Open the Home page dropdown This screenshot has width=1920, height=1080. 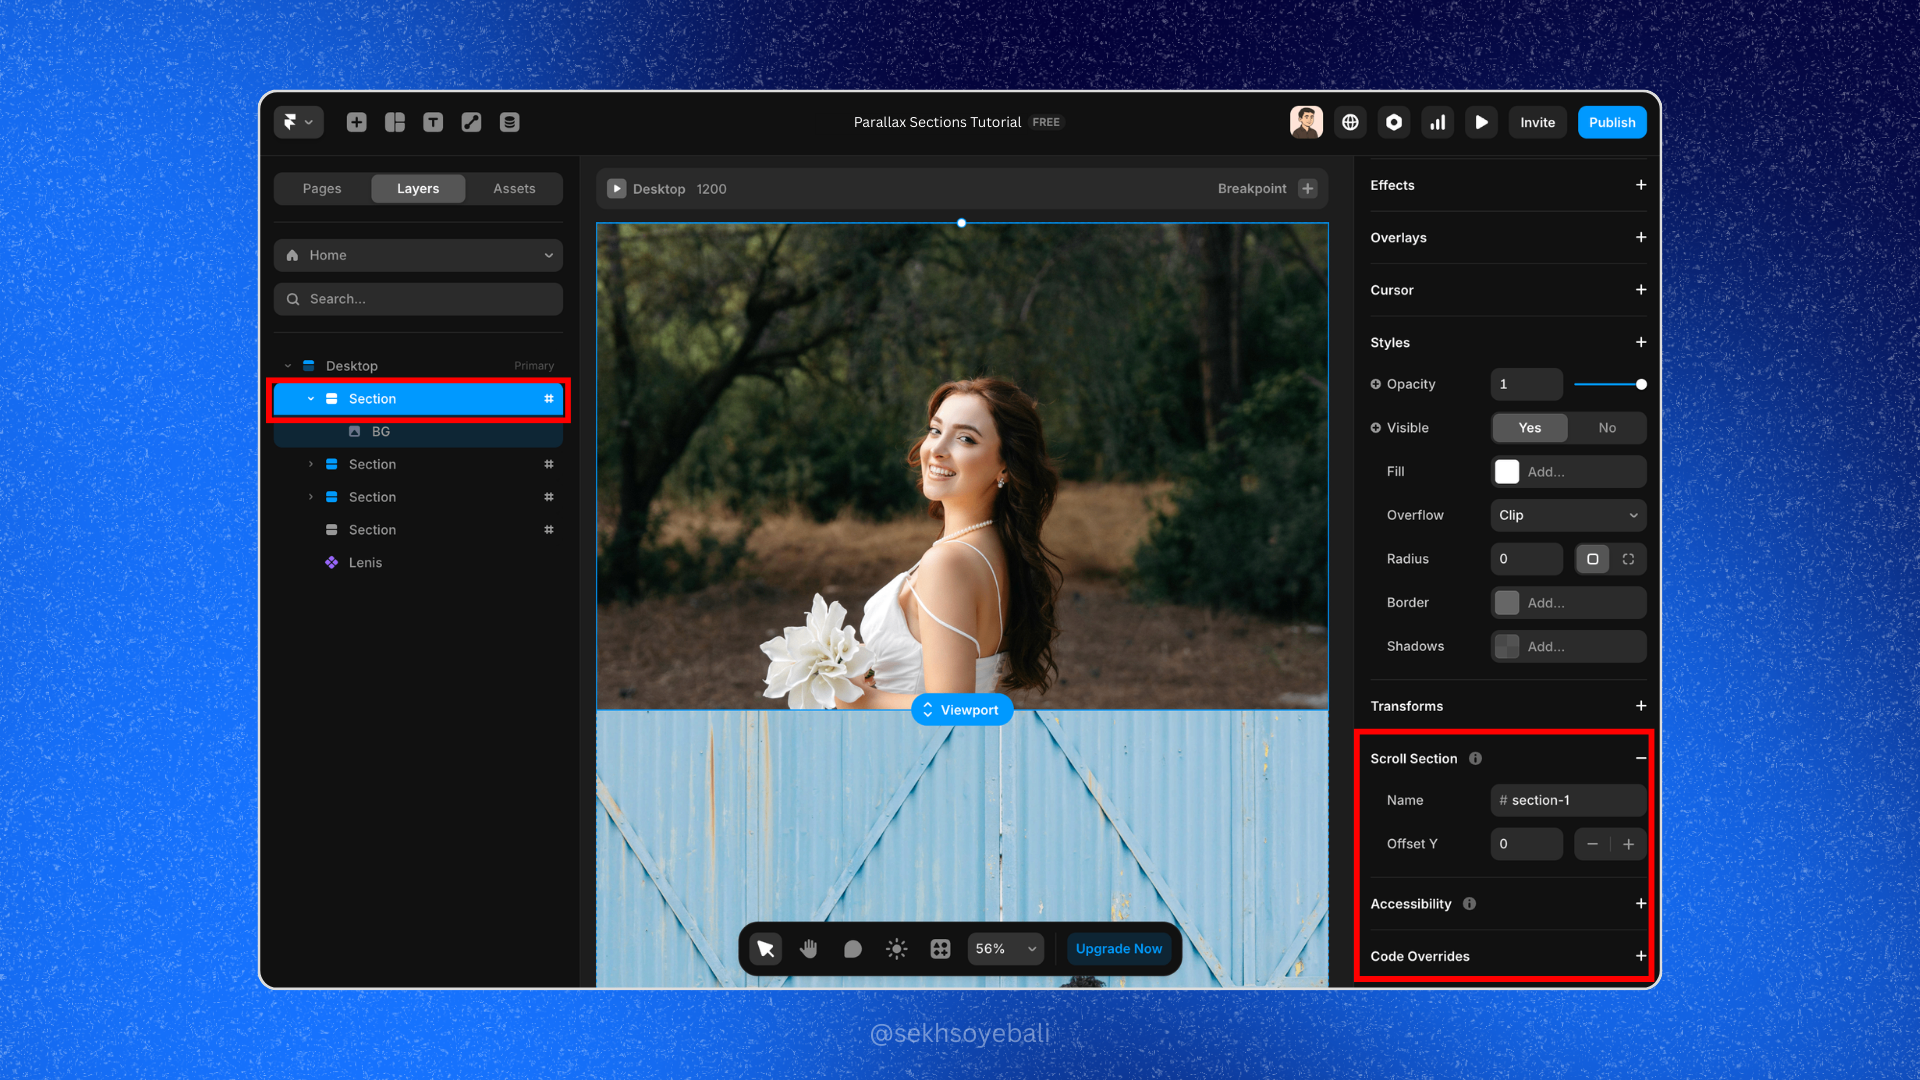418,255
